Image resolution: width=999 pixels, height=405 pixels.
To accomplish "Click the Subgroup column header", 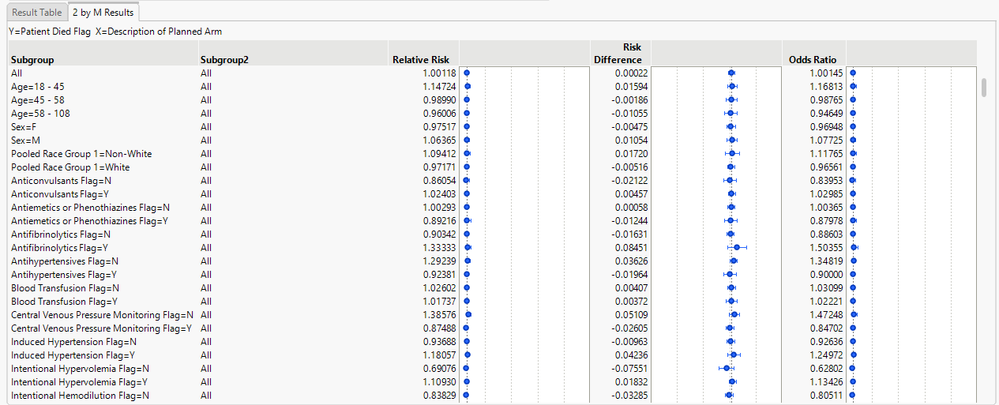I will pyautogui.click(x=31, y=59).
